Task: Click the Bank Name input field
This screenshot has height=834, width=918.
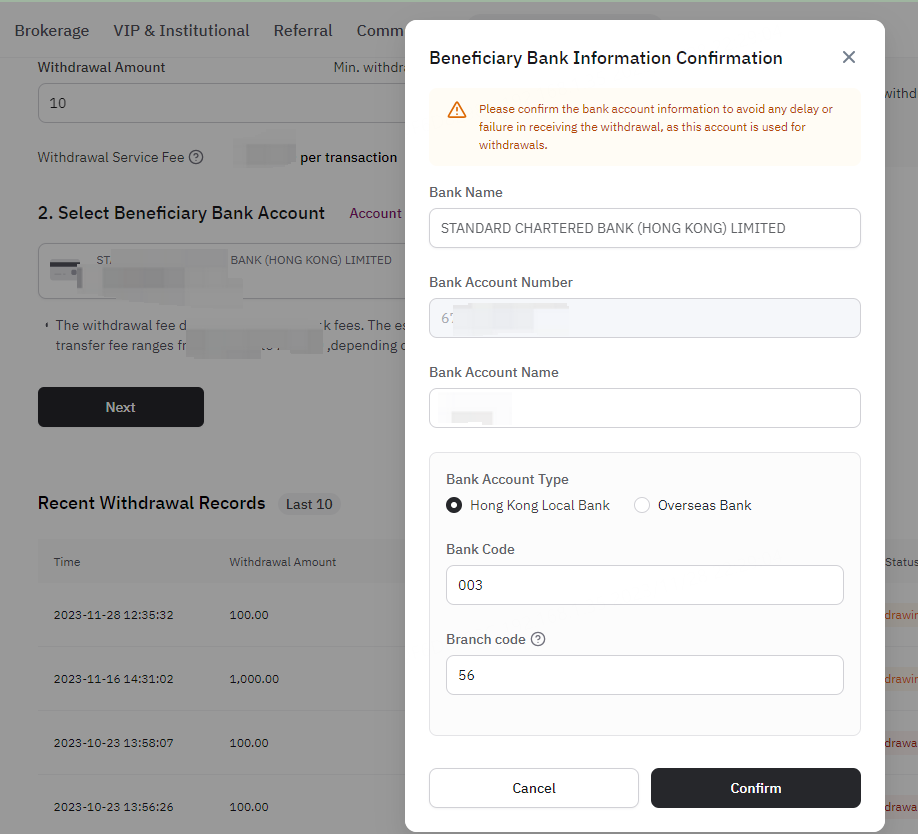Action: point(645,228)
